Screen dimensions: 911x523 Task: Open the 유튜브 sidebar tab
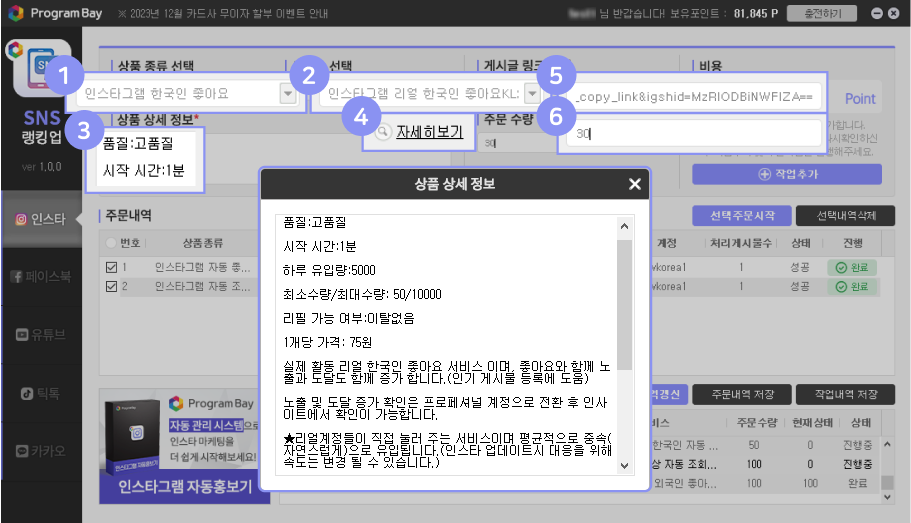[42, 334]
